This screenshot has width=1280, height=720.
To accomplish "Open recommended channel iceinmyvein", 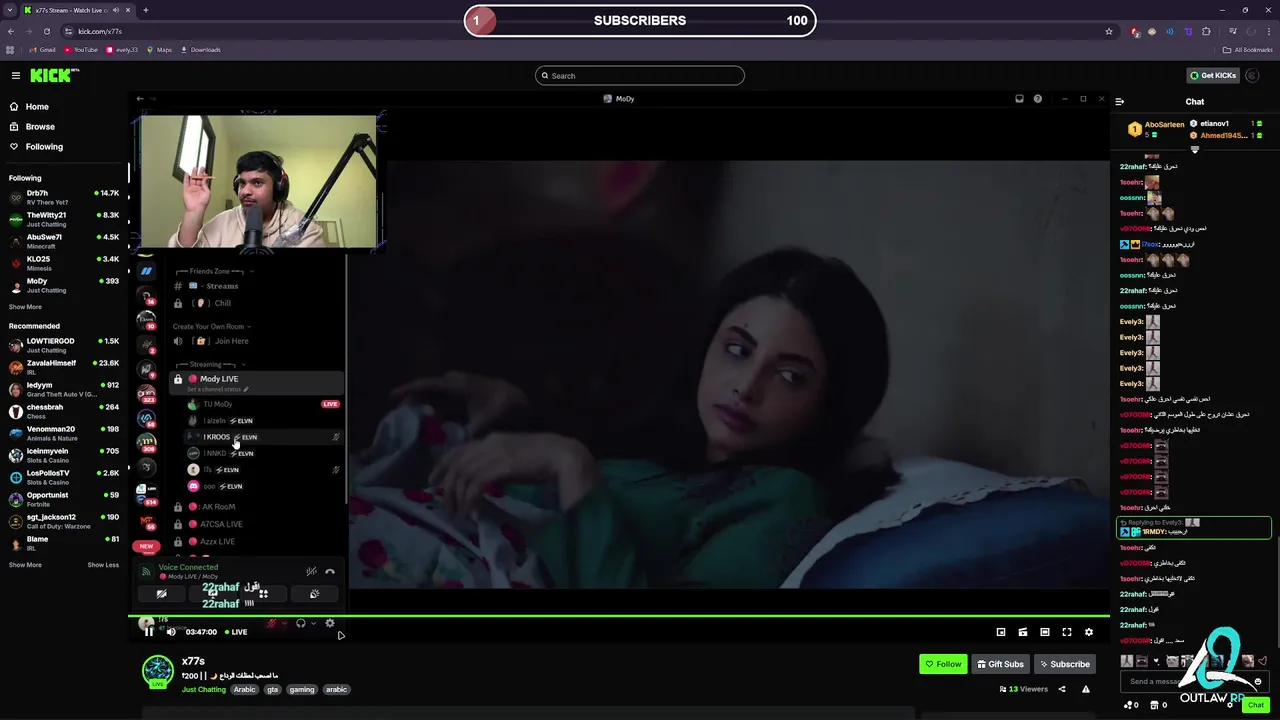I will (64, 455).
